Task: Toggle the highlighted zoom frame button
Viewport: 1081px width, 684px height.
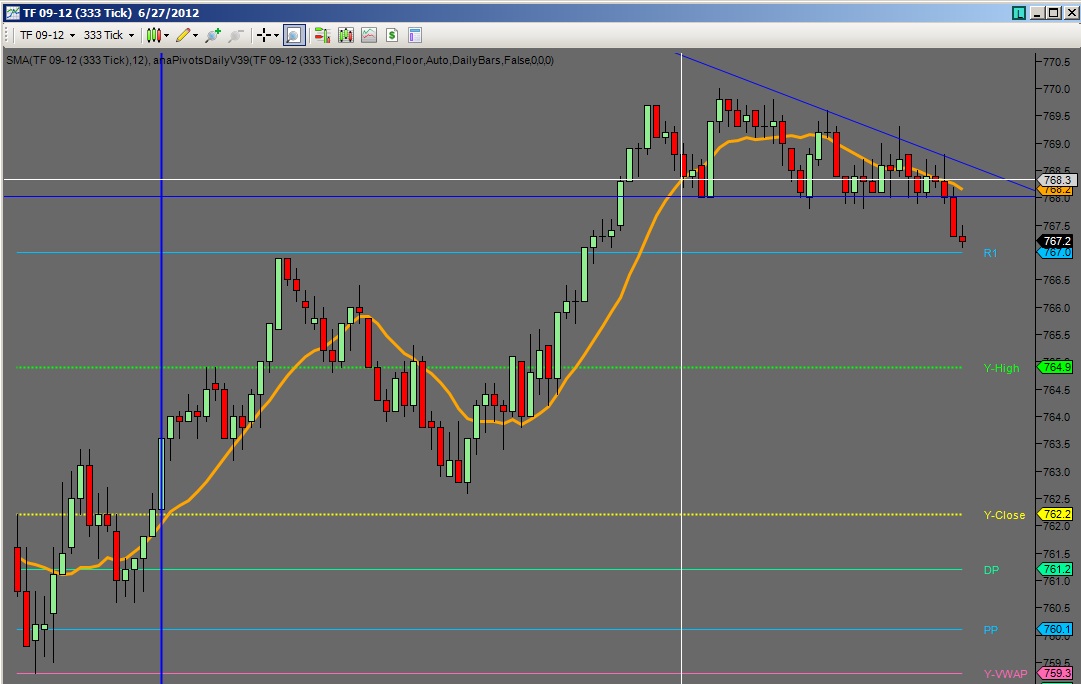Action: click(x=294, y=35)
